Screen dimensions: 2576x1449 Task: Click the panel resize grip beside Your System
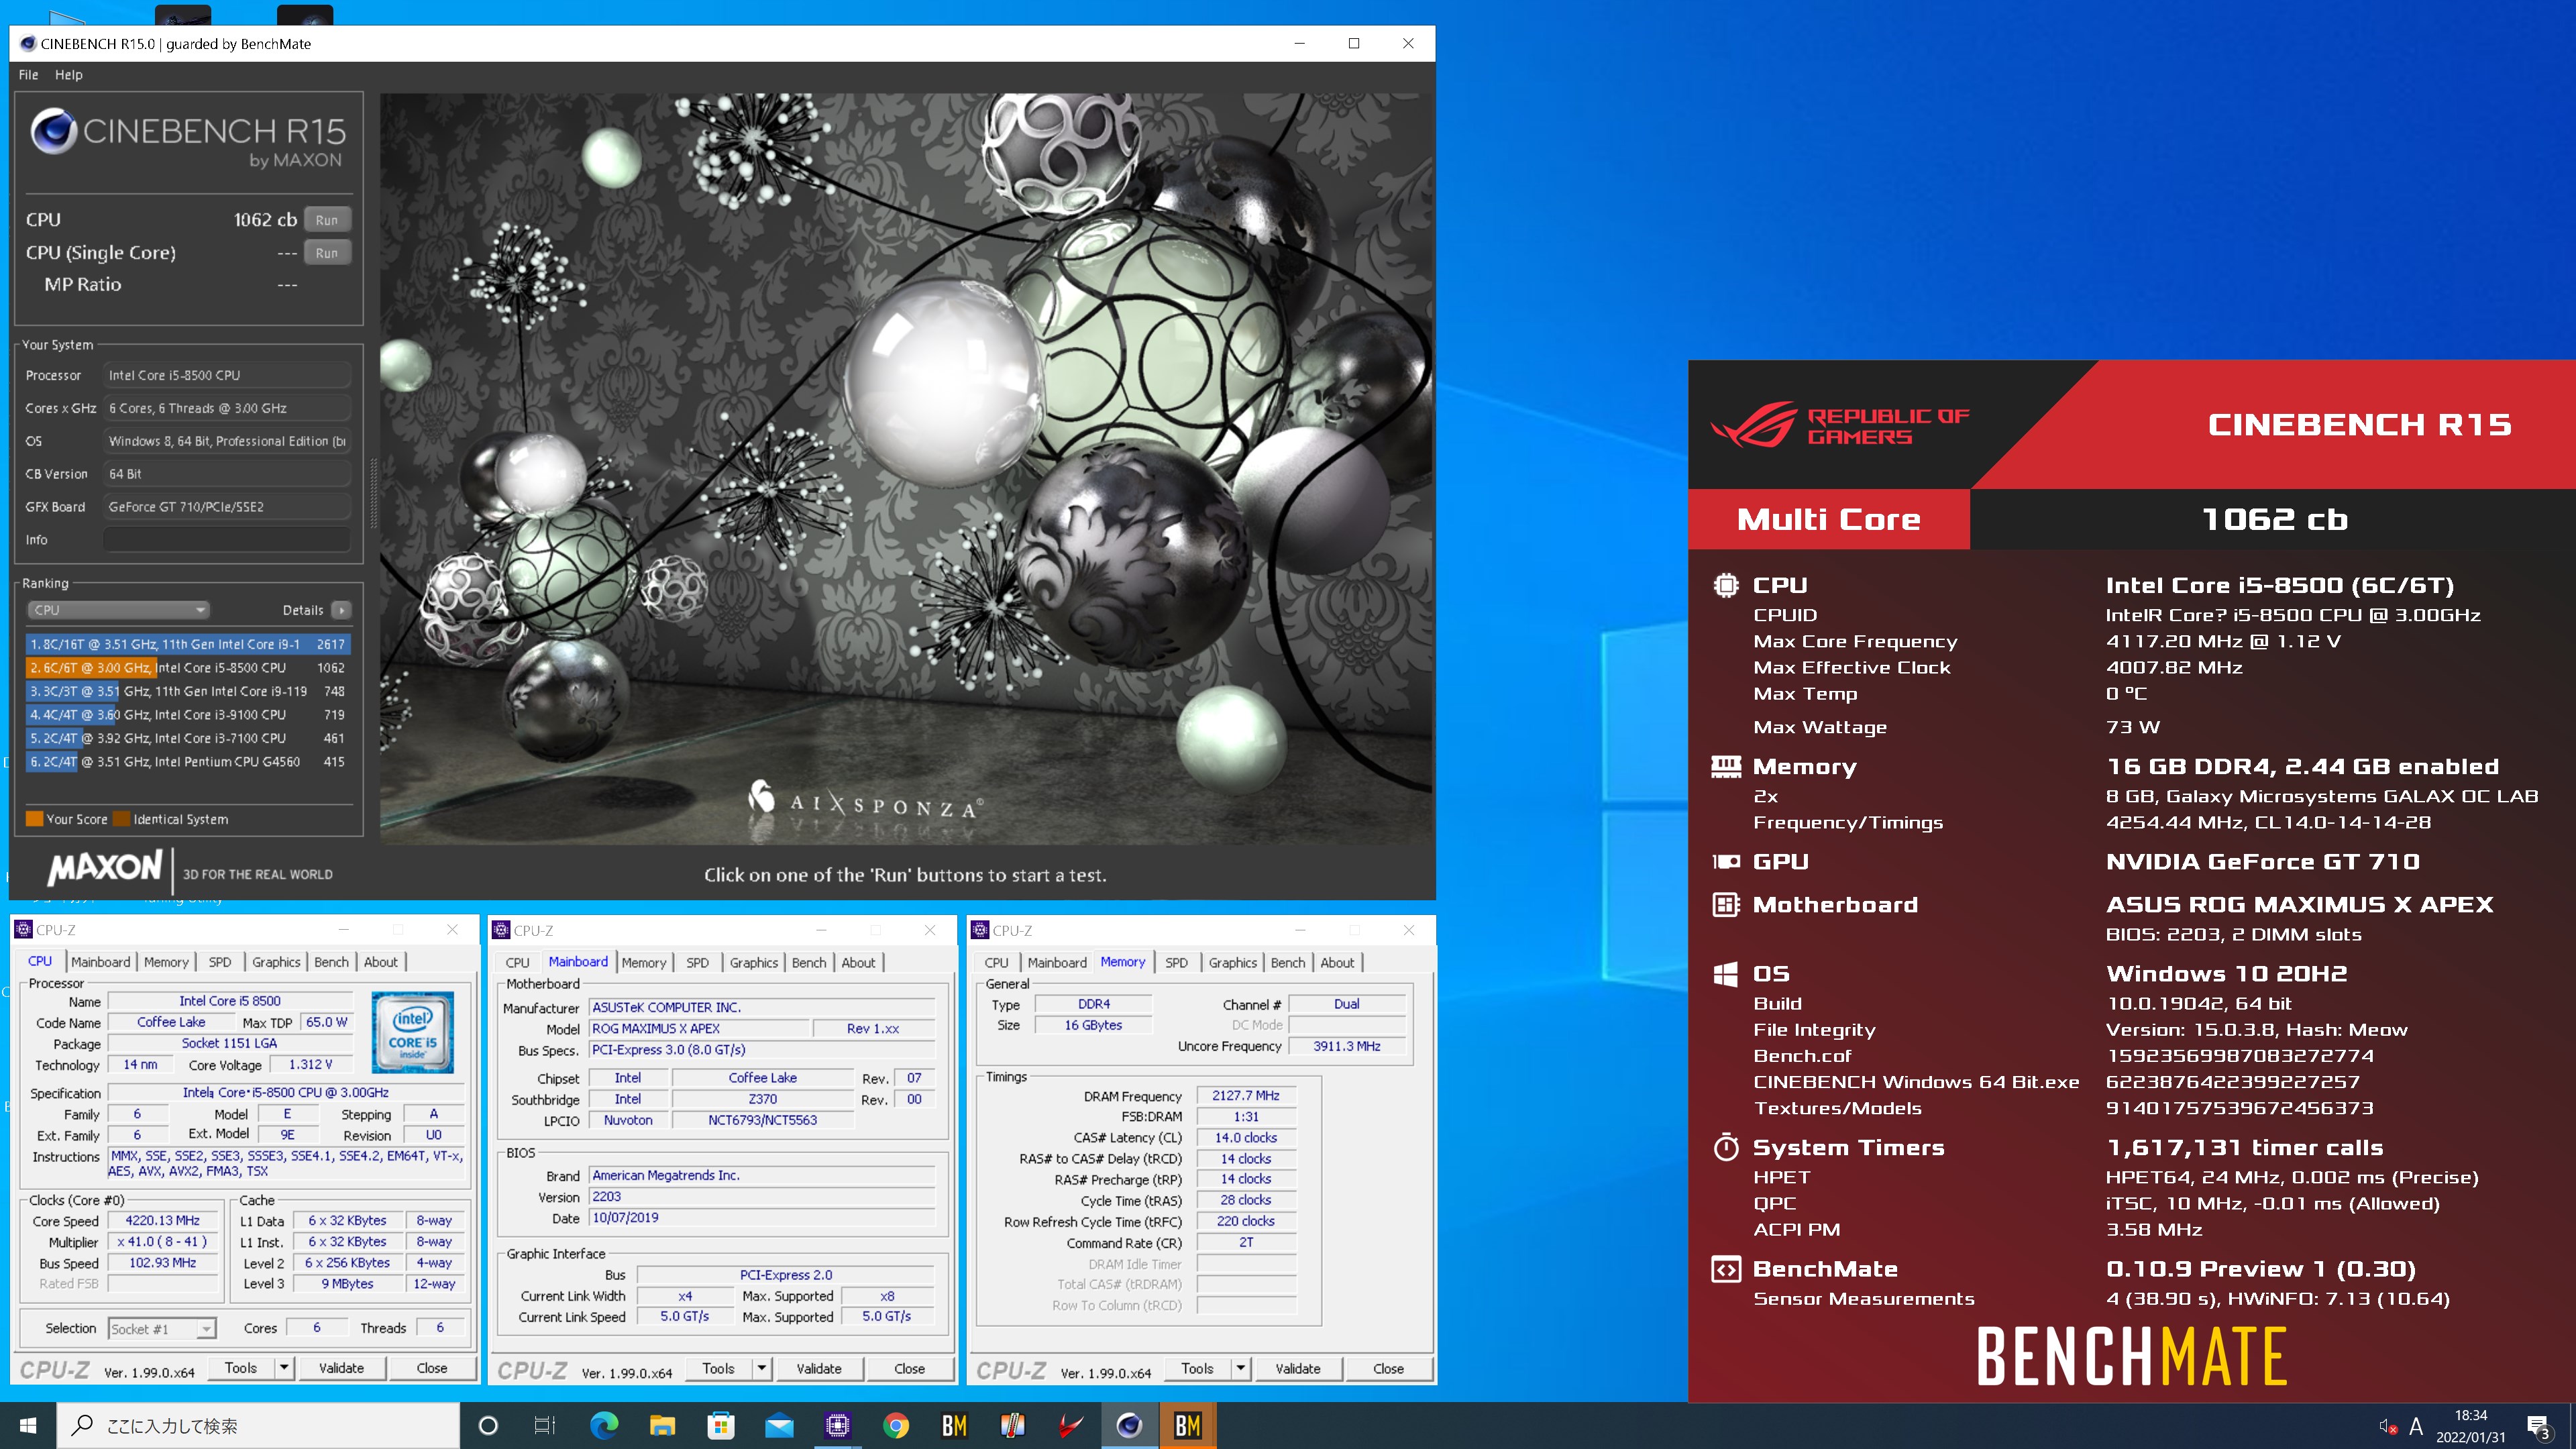pyautogui.click(x=374, y=492)
